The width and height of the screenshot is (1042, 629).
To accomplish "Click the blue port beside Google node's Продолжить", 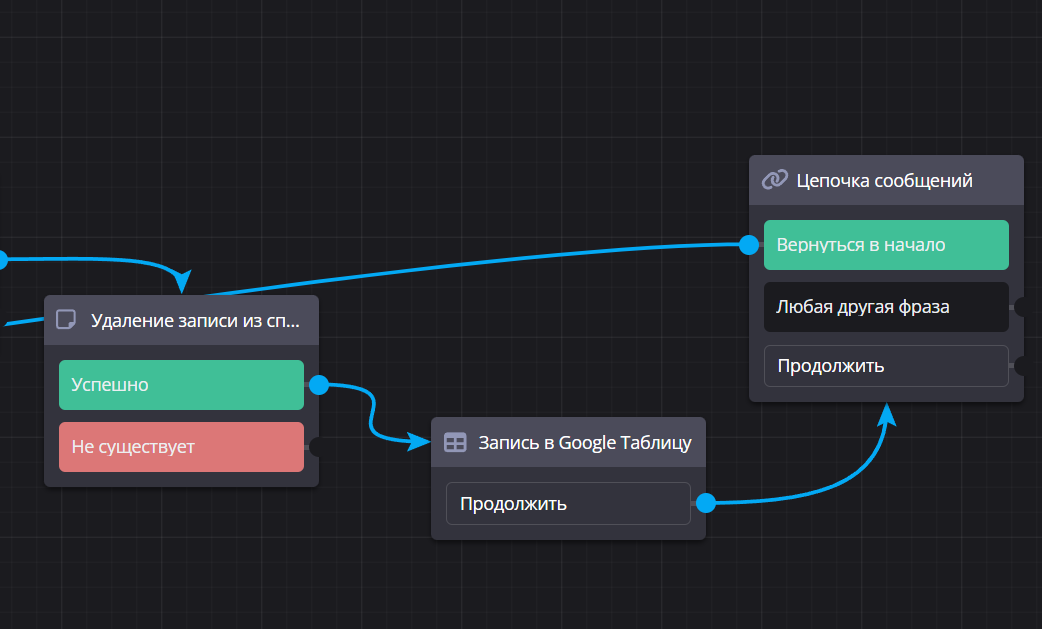I will pos(705,503).
